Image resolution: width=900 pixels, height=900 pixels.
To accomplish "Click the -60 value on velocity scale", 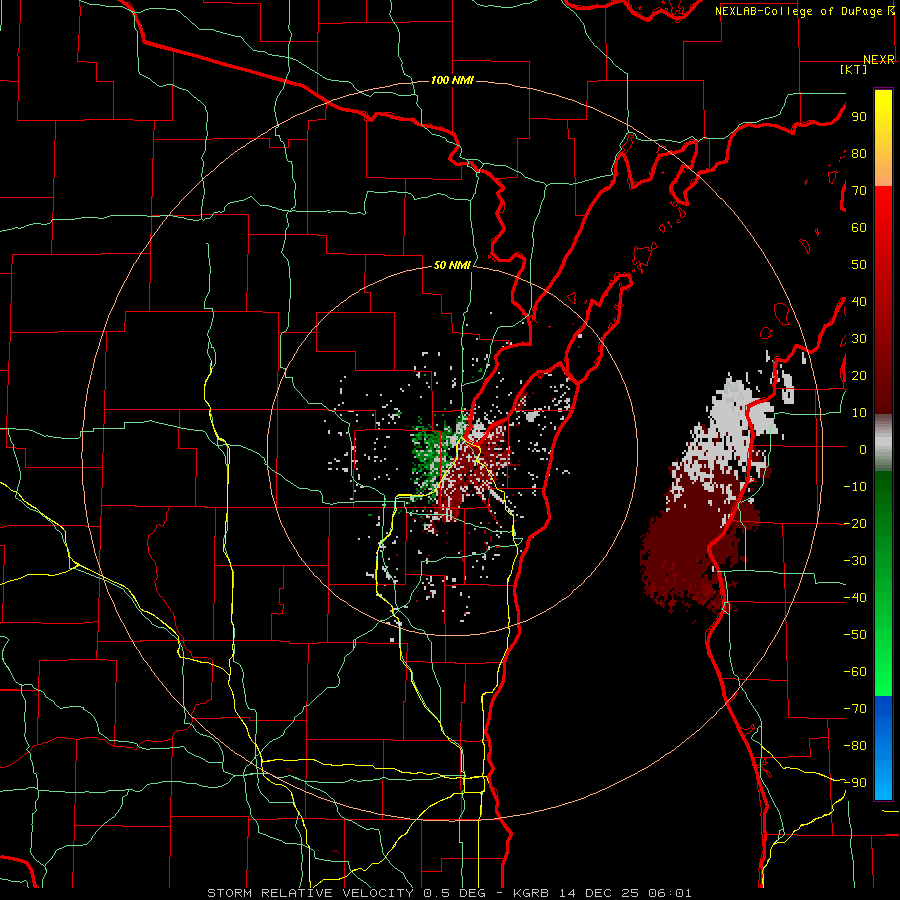I will (x=855, y=672).
